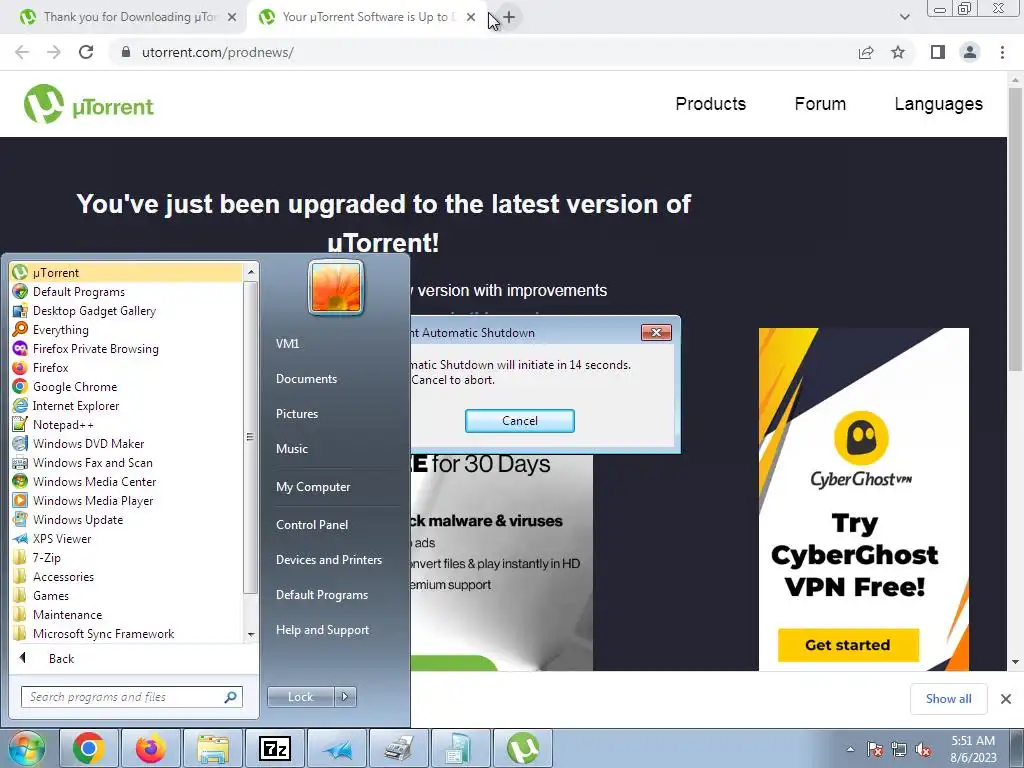Open shutdown options arrow next to Lock
1024x768 pixels.
[345, 697]
